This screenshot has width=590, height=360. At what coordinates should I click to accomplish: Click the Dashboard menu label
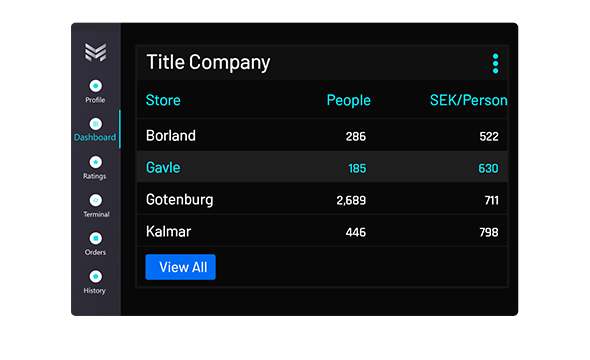pyautogui.click(x=95, y=137)
